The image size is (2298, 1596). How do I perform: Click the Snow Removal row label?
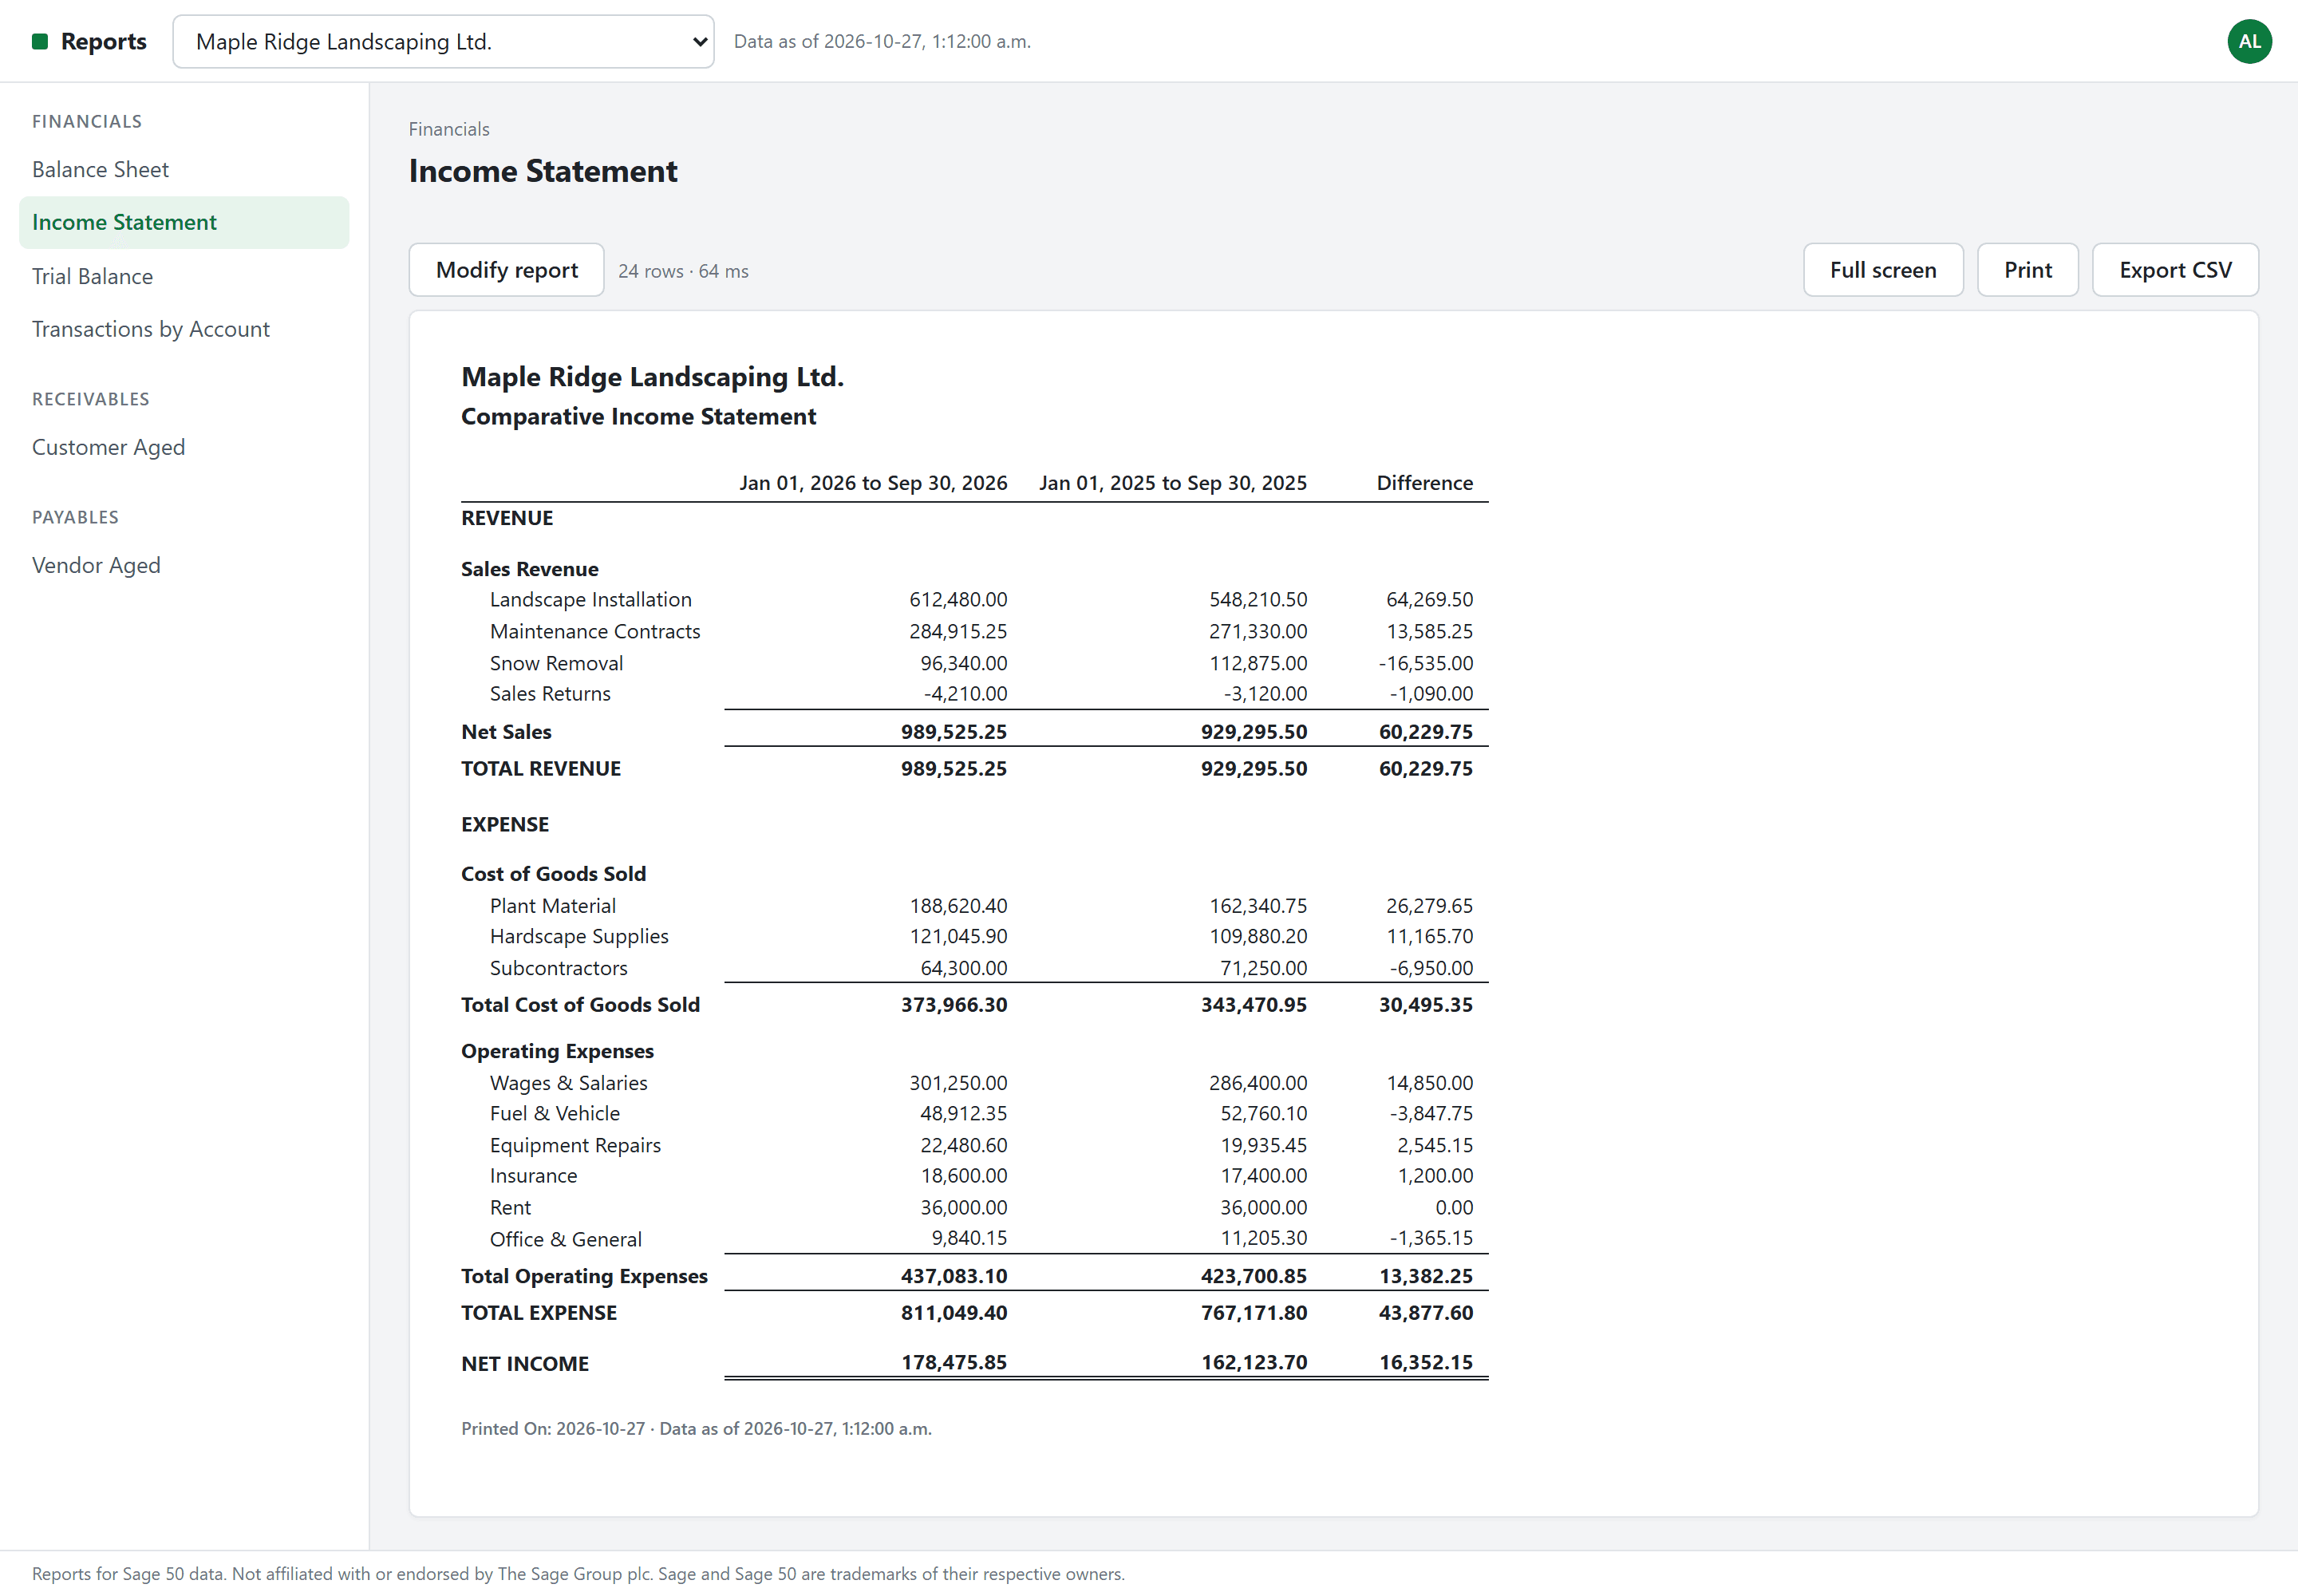[x=556, y=663]
